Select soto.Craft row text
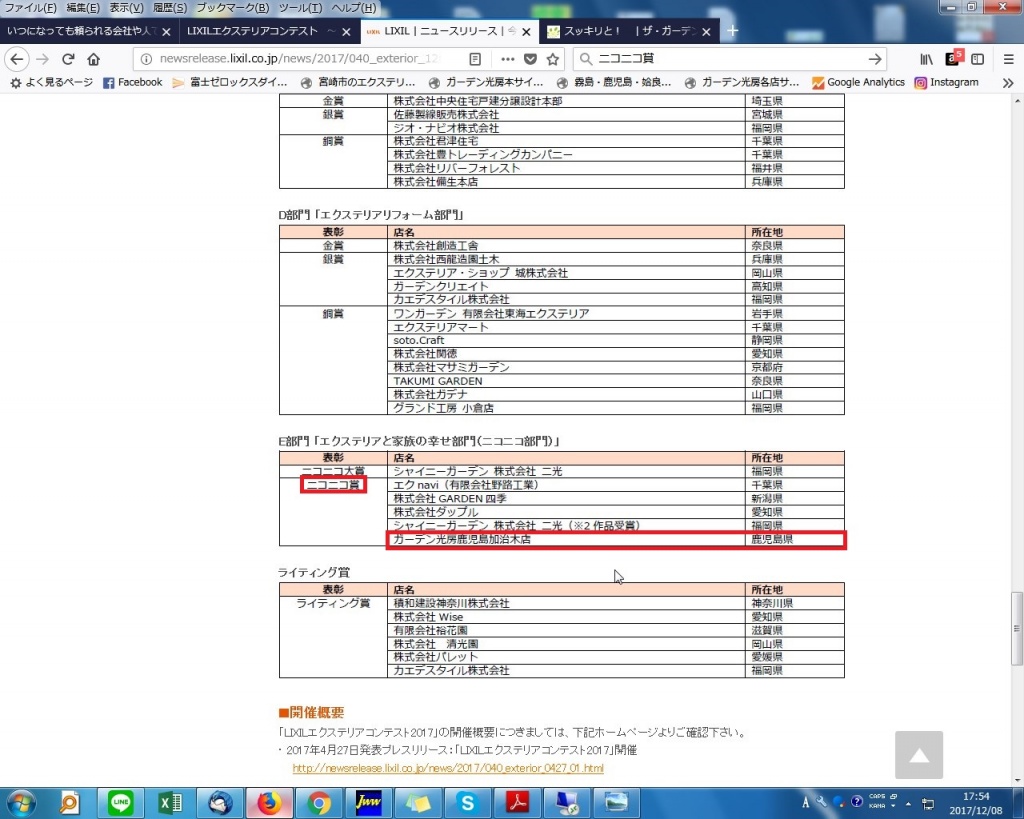Image resolution: width=1024 pixels, height=819 pixels. (419, 340)
